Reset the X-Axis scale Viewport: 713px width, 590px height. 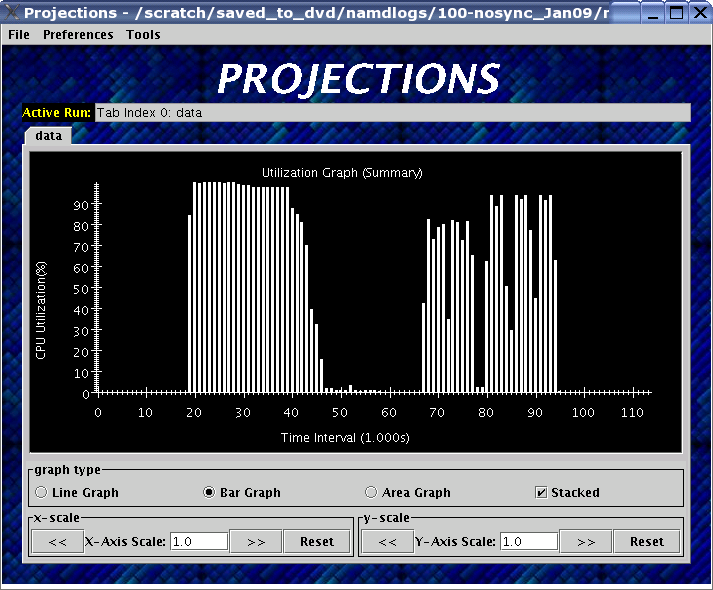tap(316, 541)
